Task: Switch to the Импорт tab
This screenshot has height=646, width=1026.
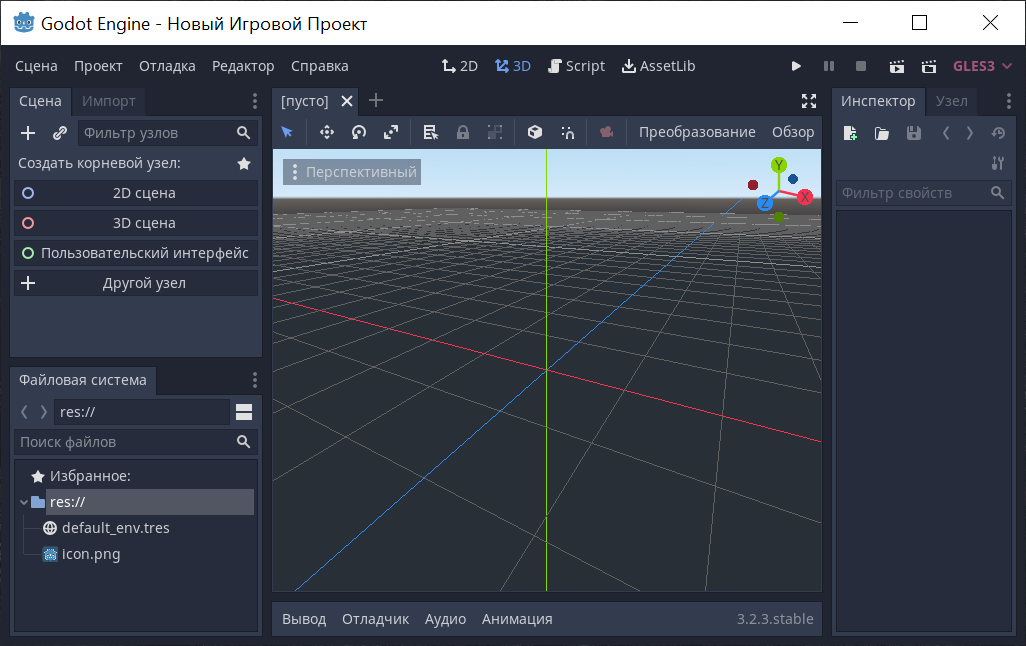Action: click(109, 101)
